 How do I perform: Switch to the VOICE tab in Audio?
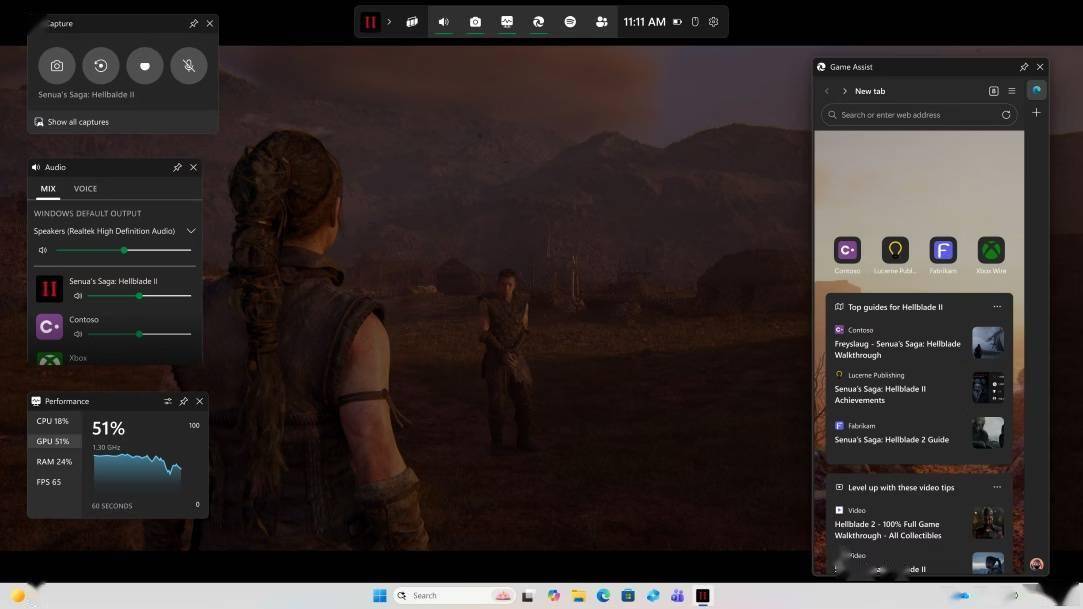(85, 188)
